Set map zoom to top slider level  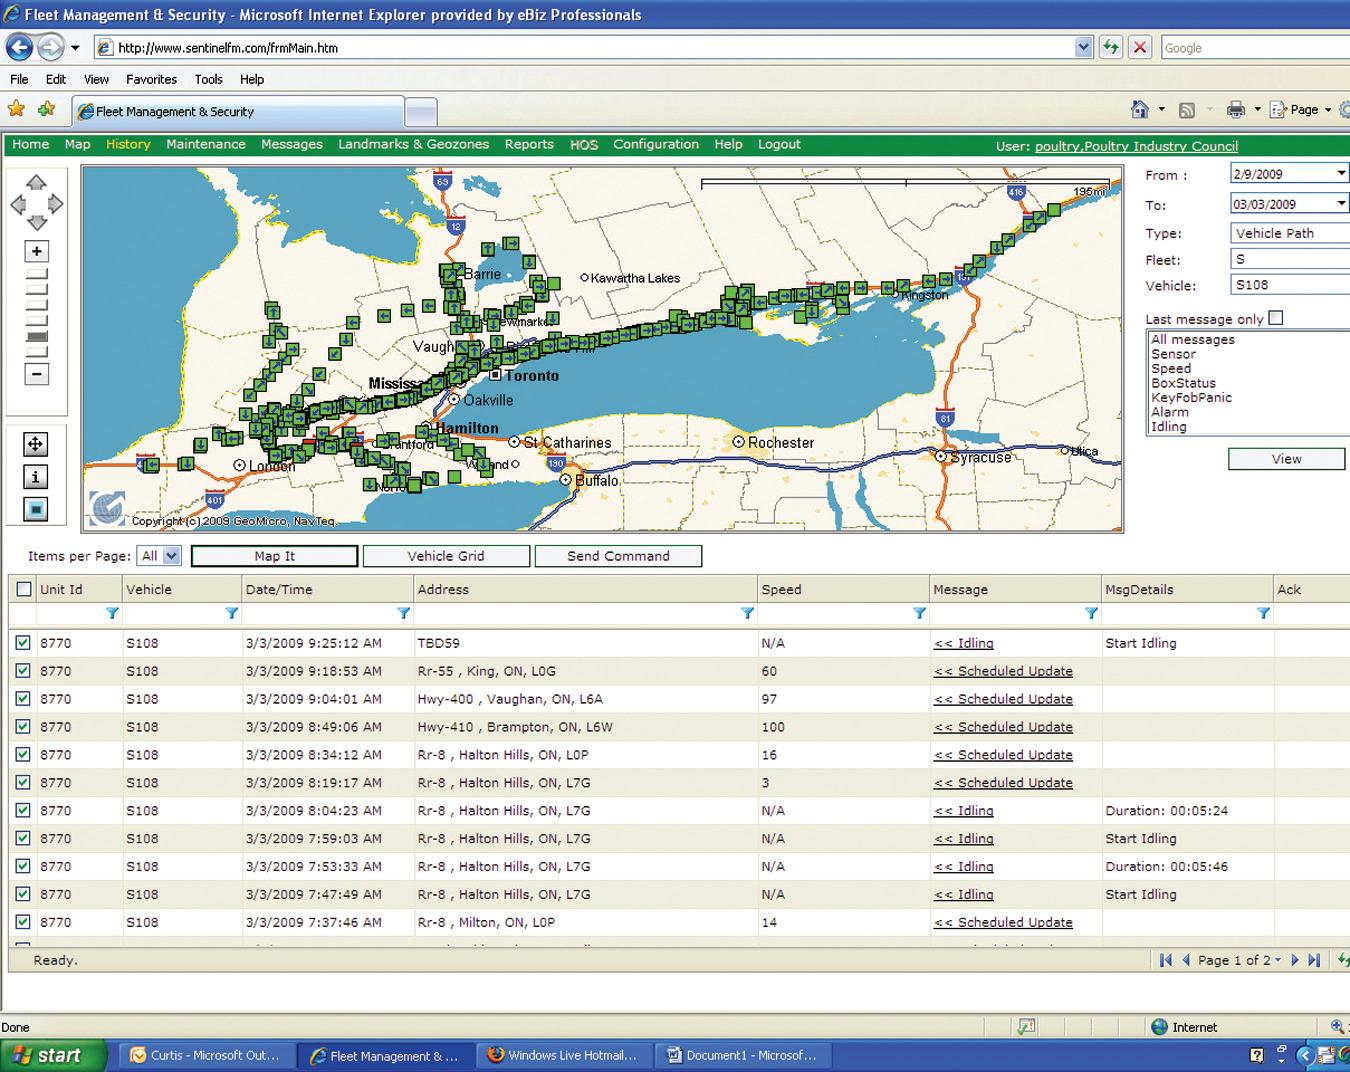tap(36, 272)
